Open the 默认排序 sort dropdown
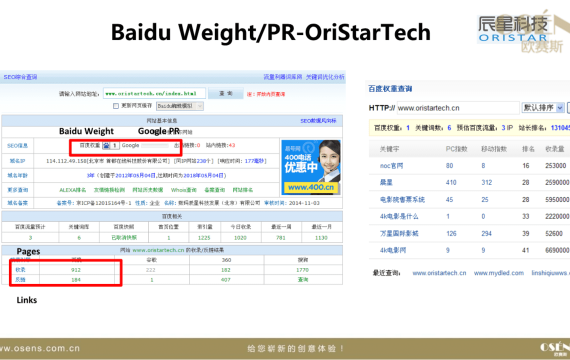 coord(543,108)
